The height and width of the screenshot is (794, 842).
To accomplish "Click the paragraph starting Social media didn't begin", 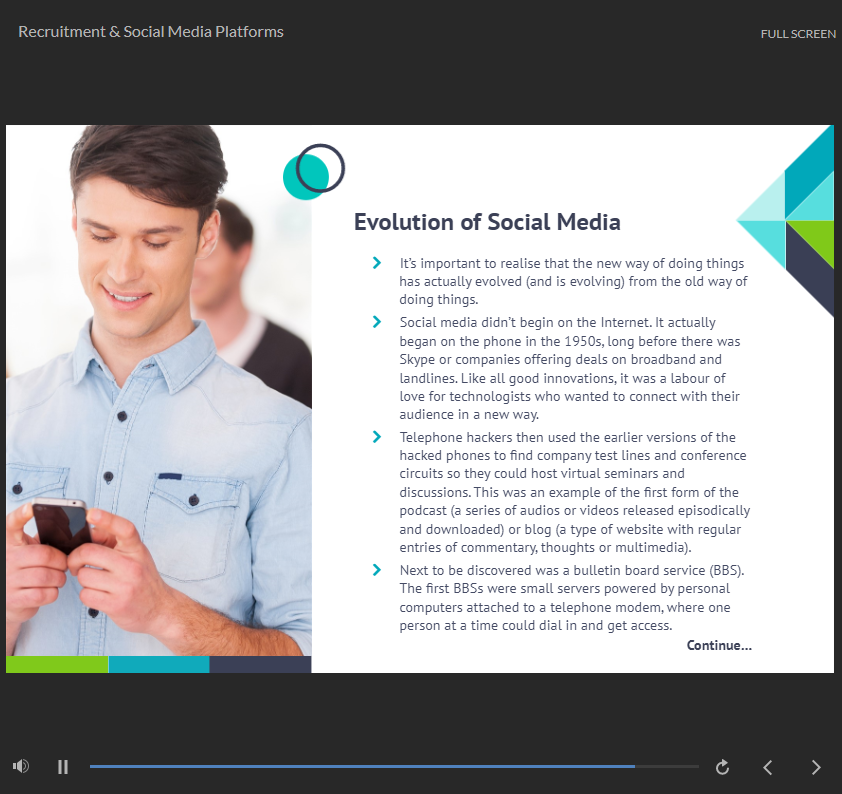I will (x=570, y=368).
